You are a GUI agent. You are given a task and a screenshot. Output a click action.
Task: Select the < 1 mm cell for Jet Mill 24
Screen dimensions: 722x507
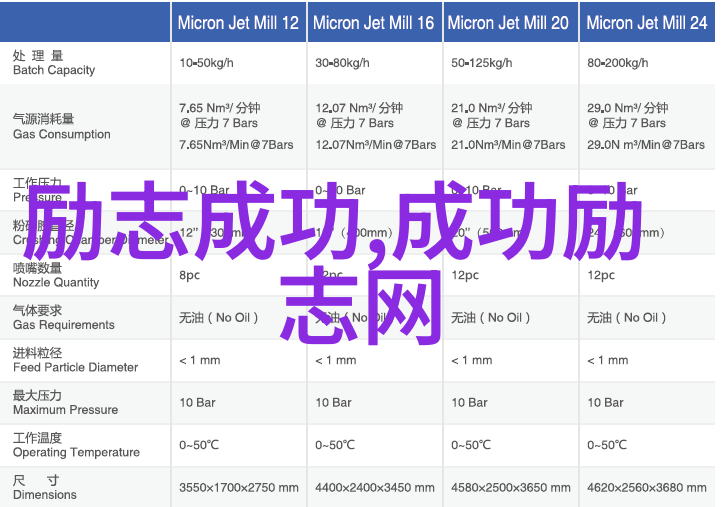pos(608,360)
